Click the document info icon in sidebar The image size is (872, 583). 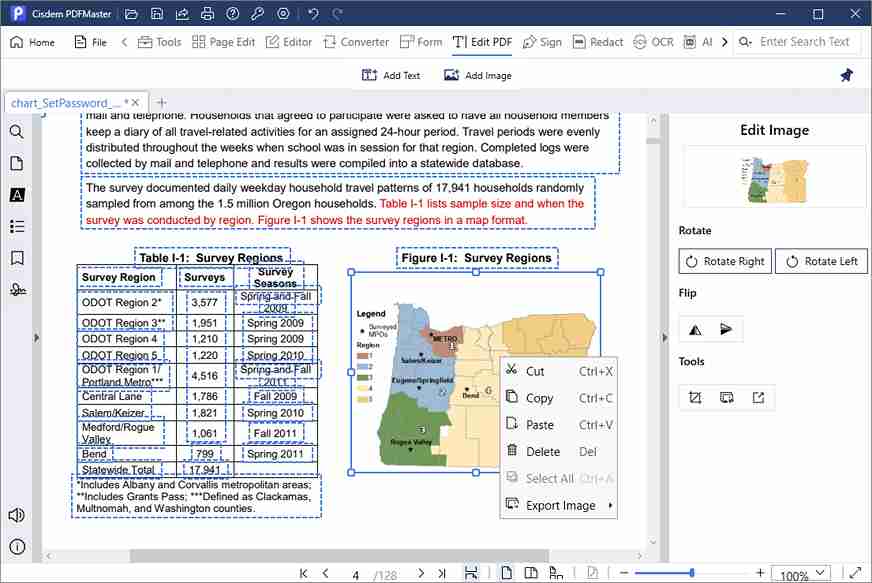coord(17,547)
